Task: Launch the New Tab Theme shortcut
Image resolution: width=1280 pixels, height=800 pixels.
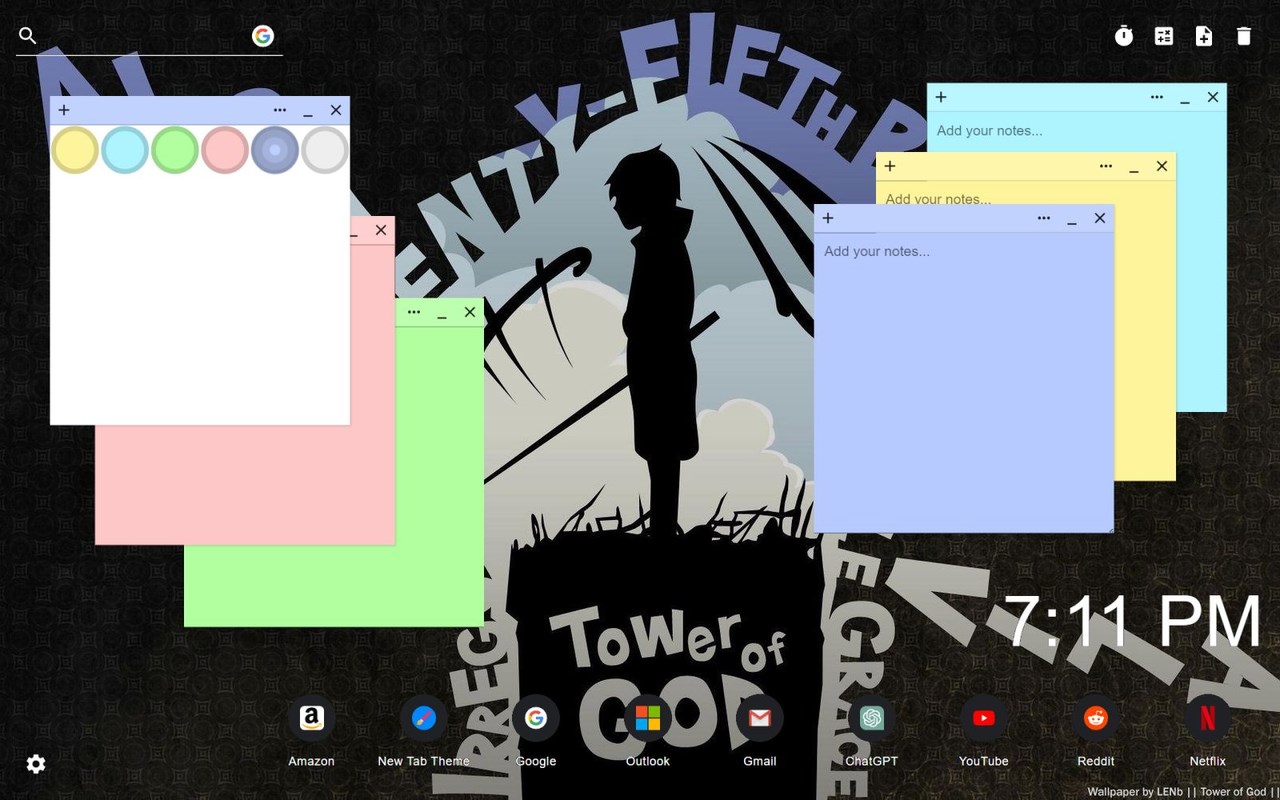Action: (424, 718)
